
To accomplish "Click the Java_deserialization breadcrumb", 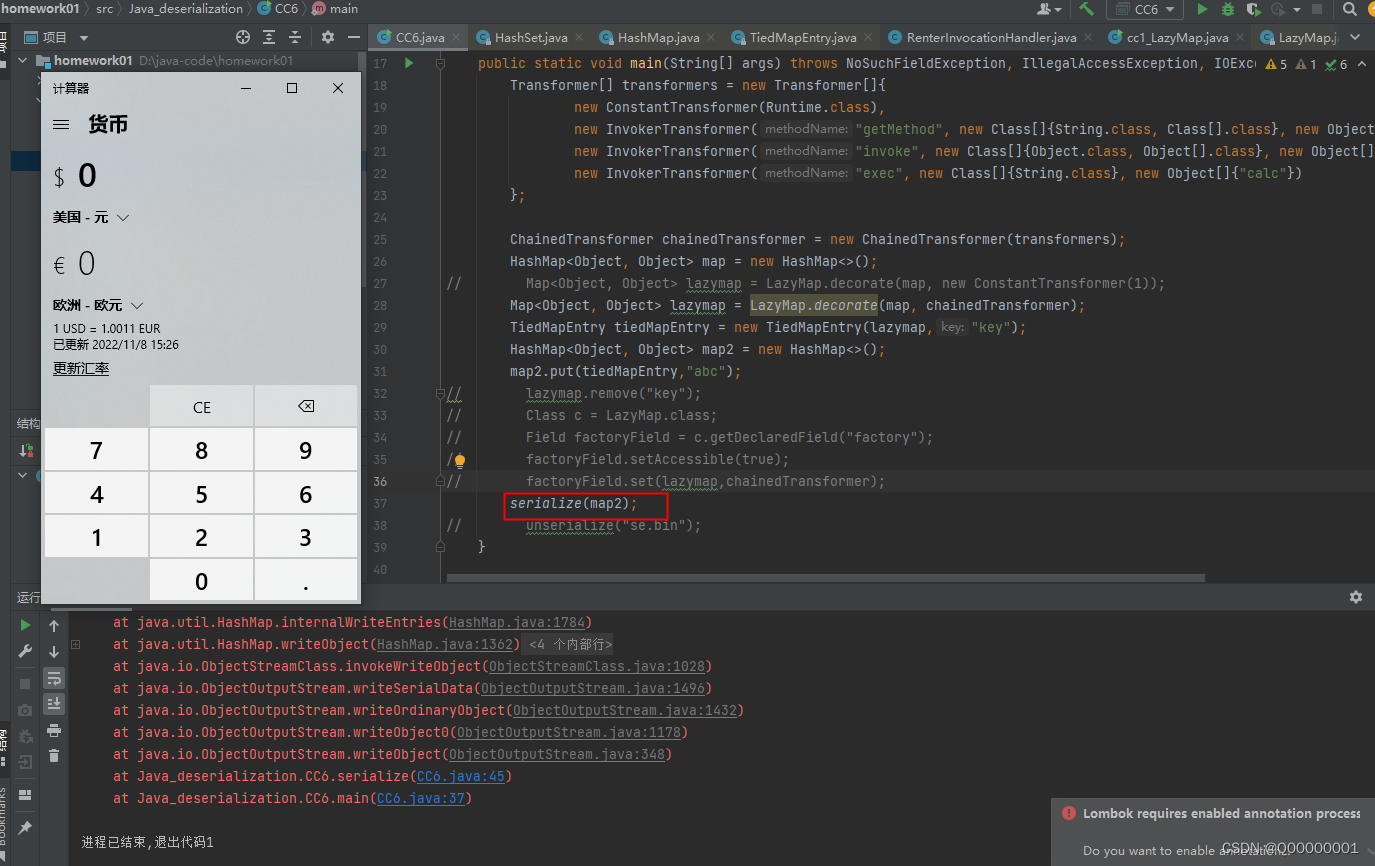I will click(x=186, y=9).
